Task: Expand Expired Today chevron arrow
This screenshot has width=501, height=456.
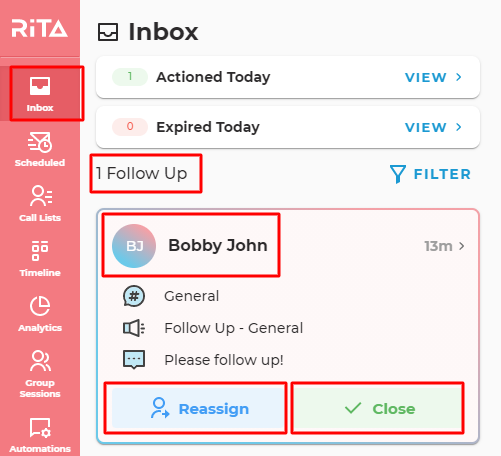Action: pos(459,127)
